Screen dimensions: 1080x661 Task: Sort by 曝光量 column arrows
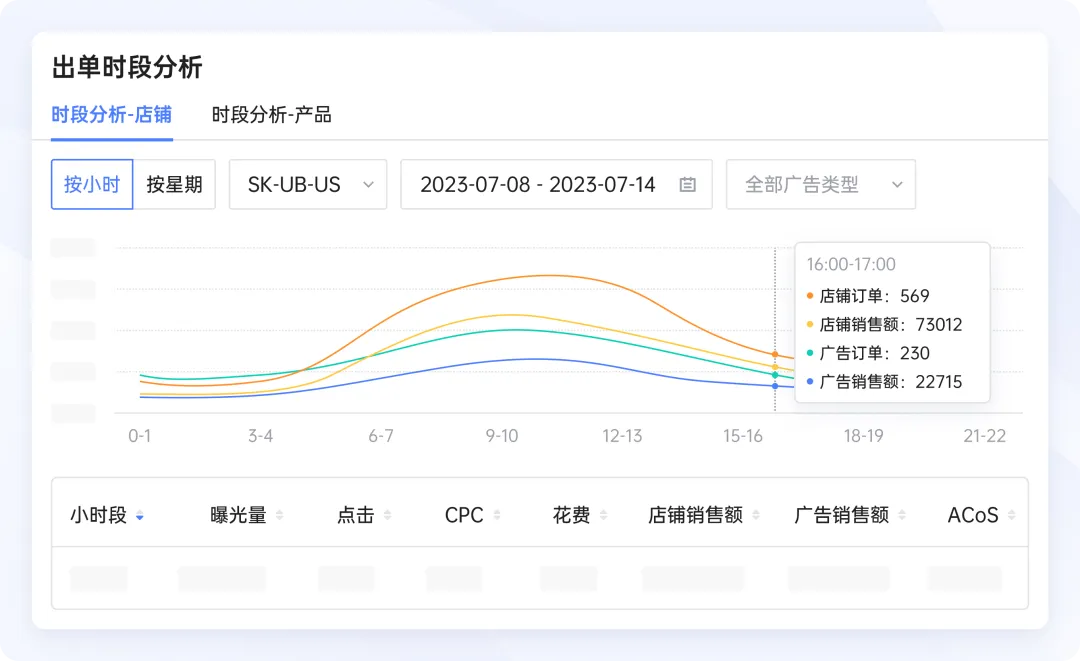tap(279, 515)
